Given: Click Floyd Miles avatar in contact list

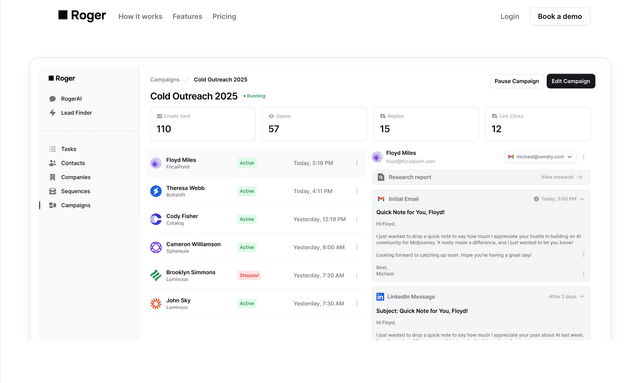Looking at the screenshot, I should [156, 163].
